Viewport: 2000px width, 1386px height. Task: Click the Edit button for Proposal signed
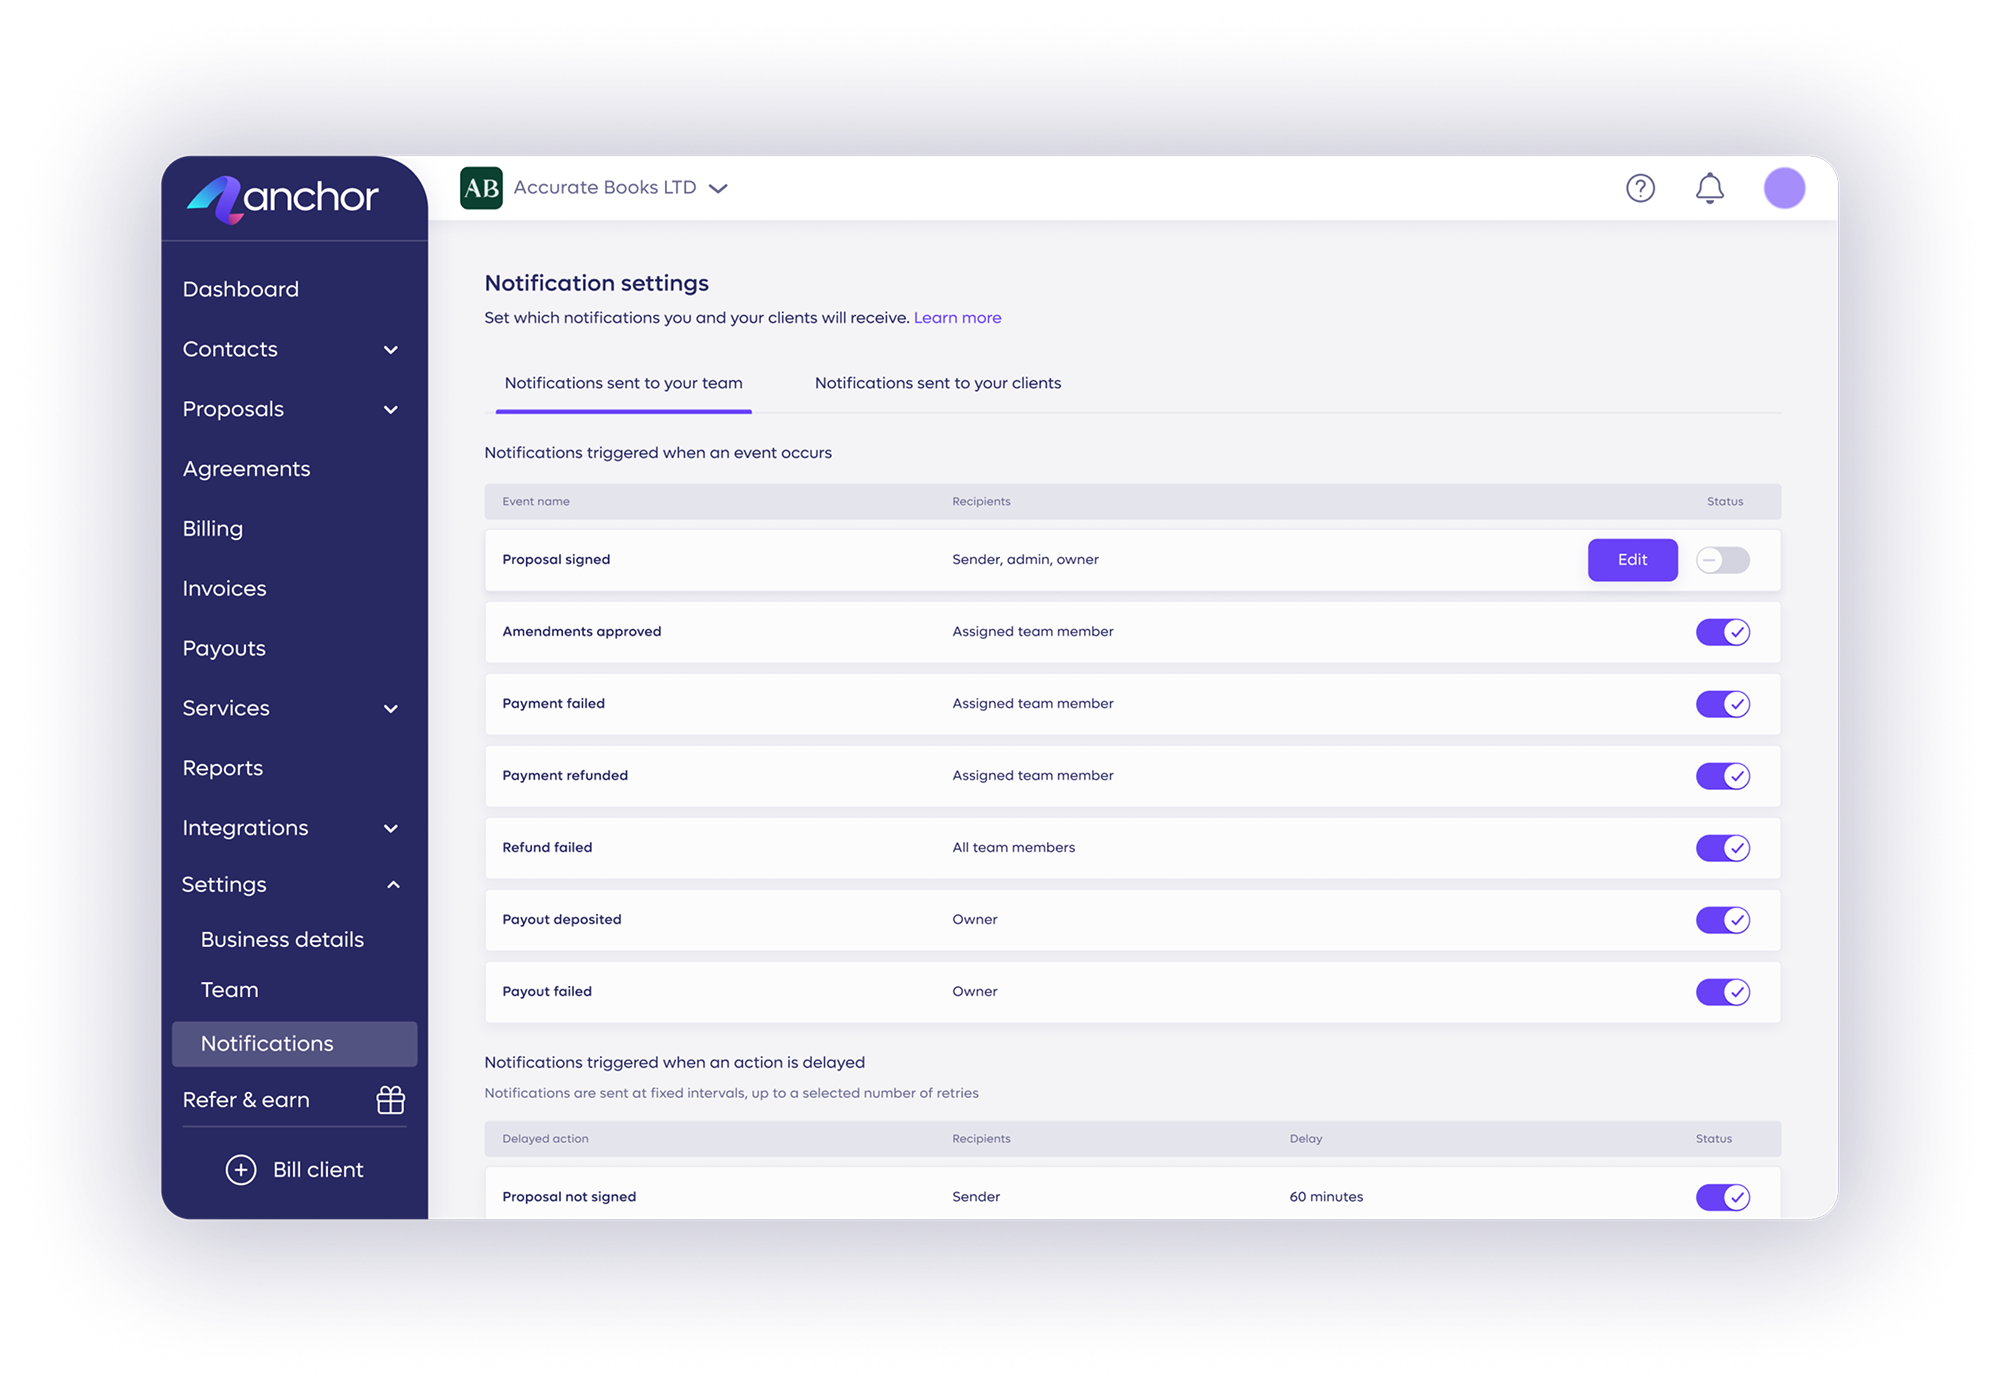(x=1633, y=560)
